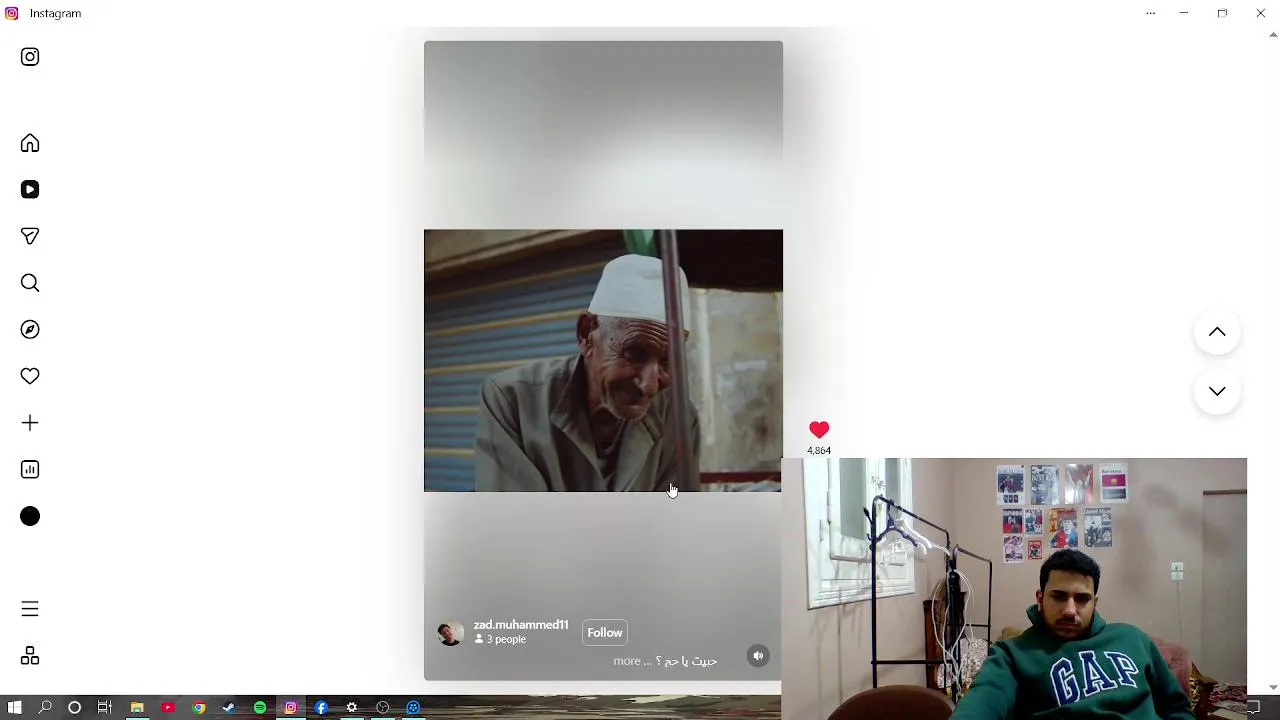Go to the next reel

point(1217,391)
